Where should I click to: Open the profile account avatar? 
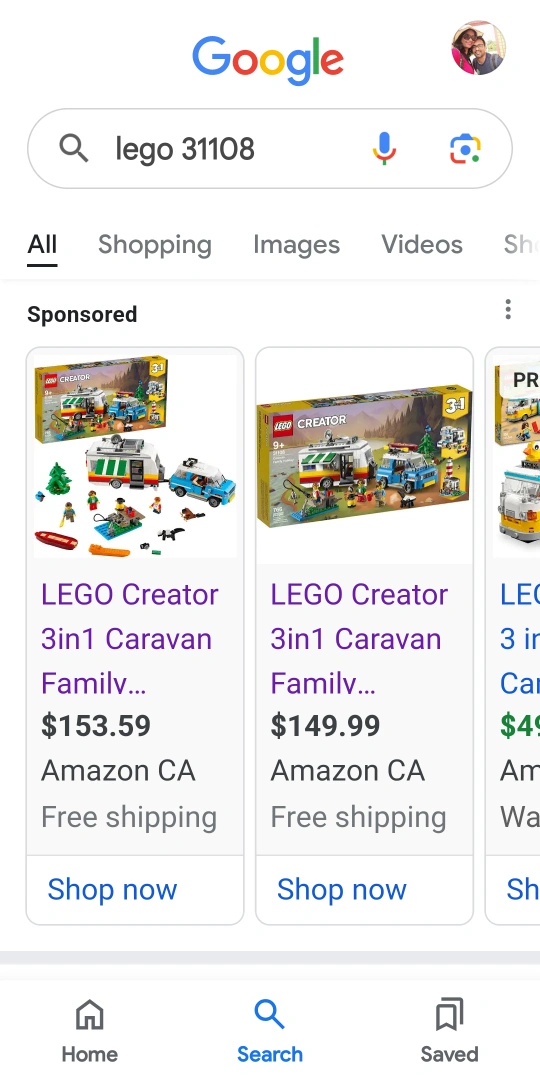(478, 48)
